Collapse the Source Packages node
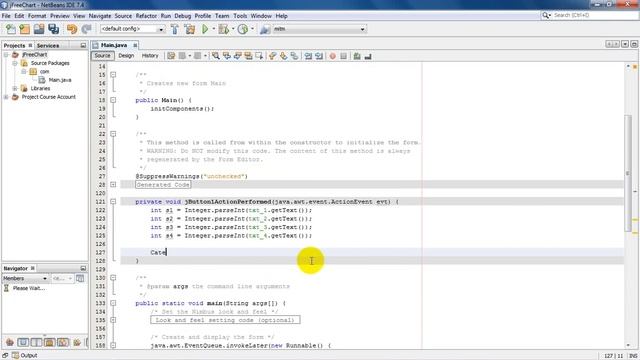Viewport: 640px width, 360px height. tap(15, 63)
